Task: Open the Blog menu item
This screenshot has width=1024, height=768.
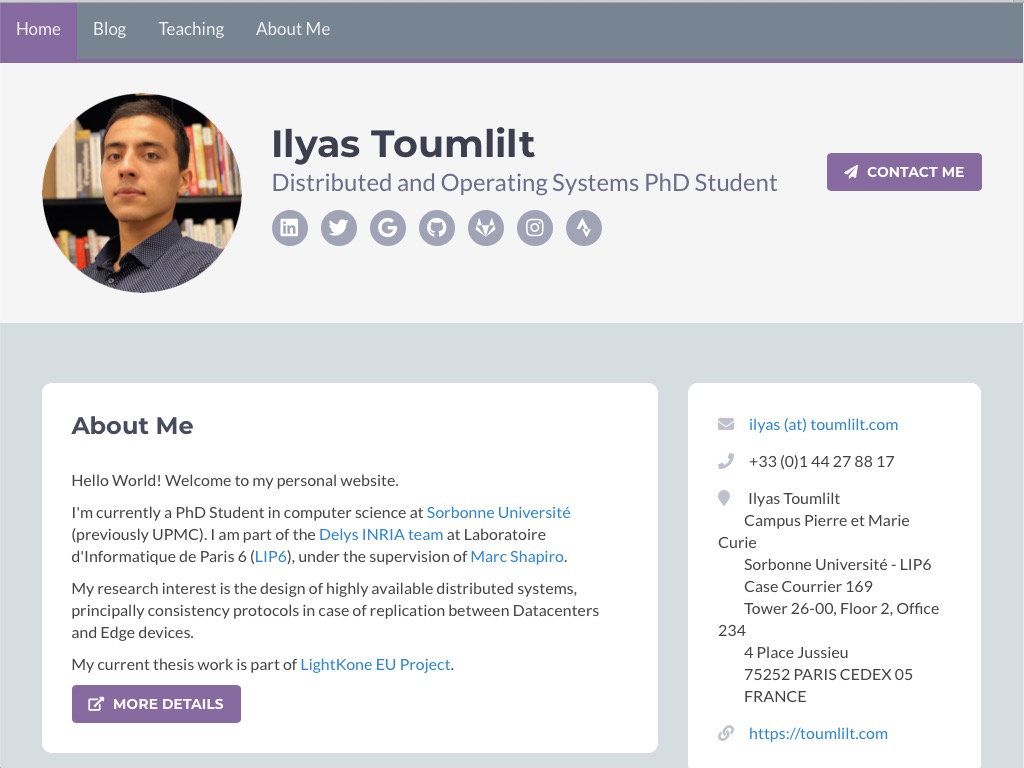Action: pos(109,30)
